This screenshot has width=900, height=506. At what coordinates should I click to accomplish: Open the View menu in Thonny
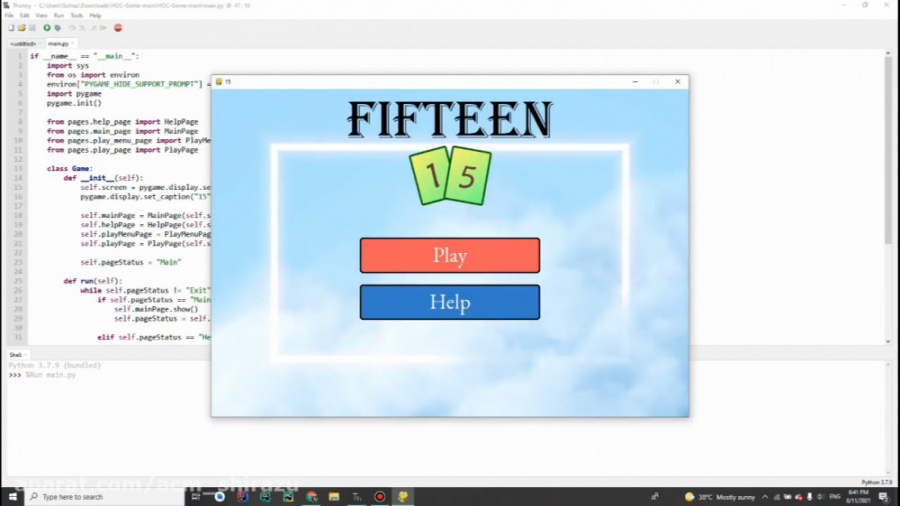[41, 15]
